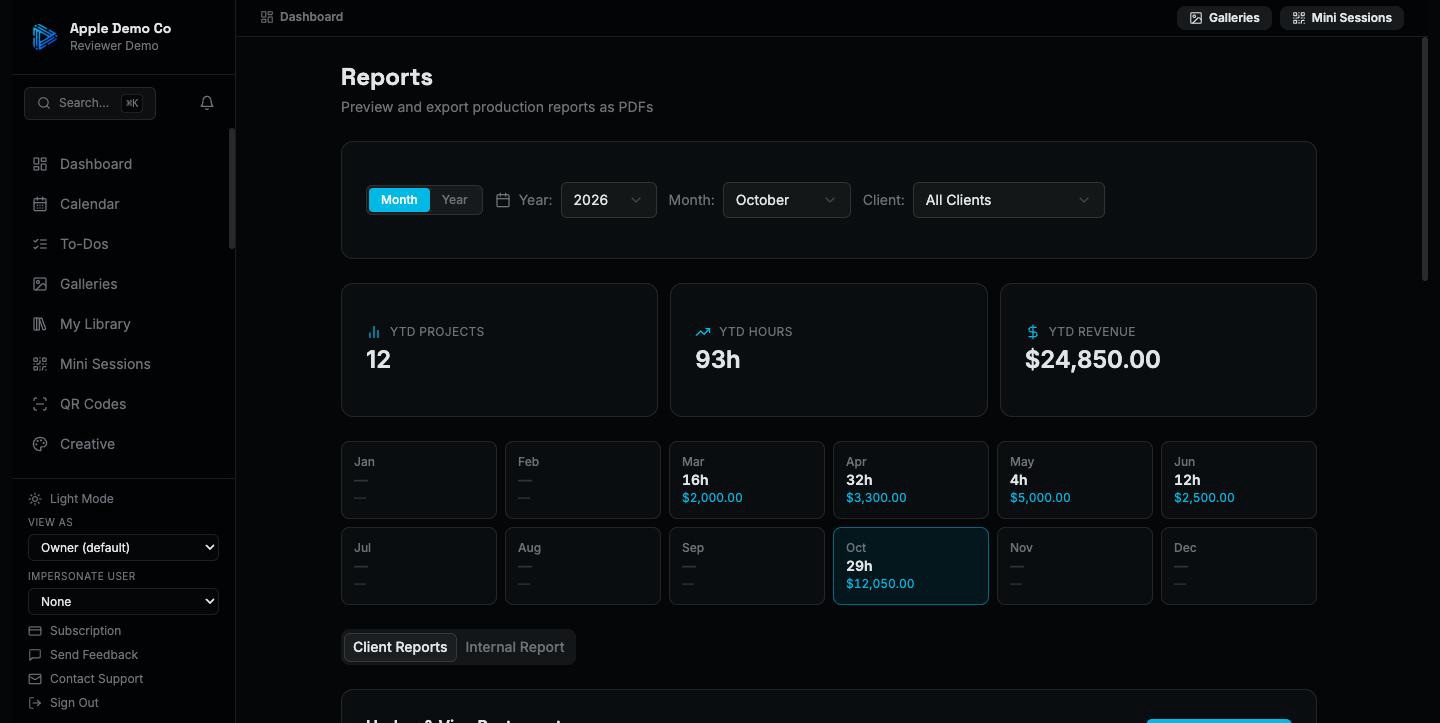
Task: Click the YTD Projects bar chart icon
Action: click(x=374, y=332)
